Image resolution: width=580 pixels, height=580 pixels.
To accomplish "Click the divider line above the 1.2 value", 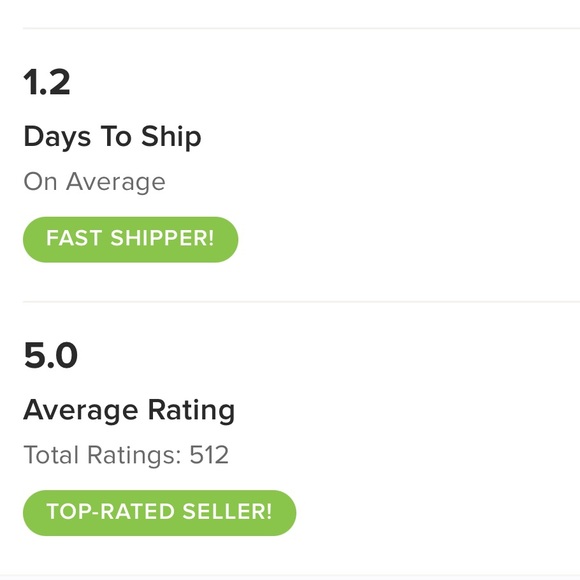I will (x=301, y=28).
